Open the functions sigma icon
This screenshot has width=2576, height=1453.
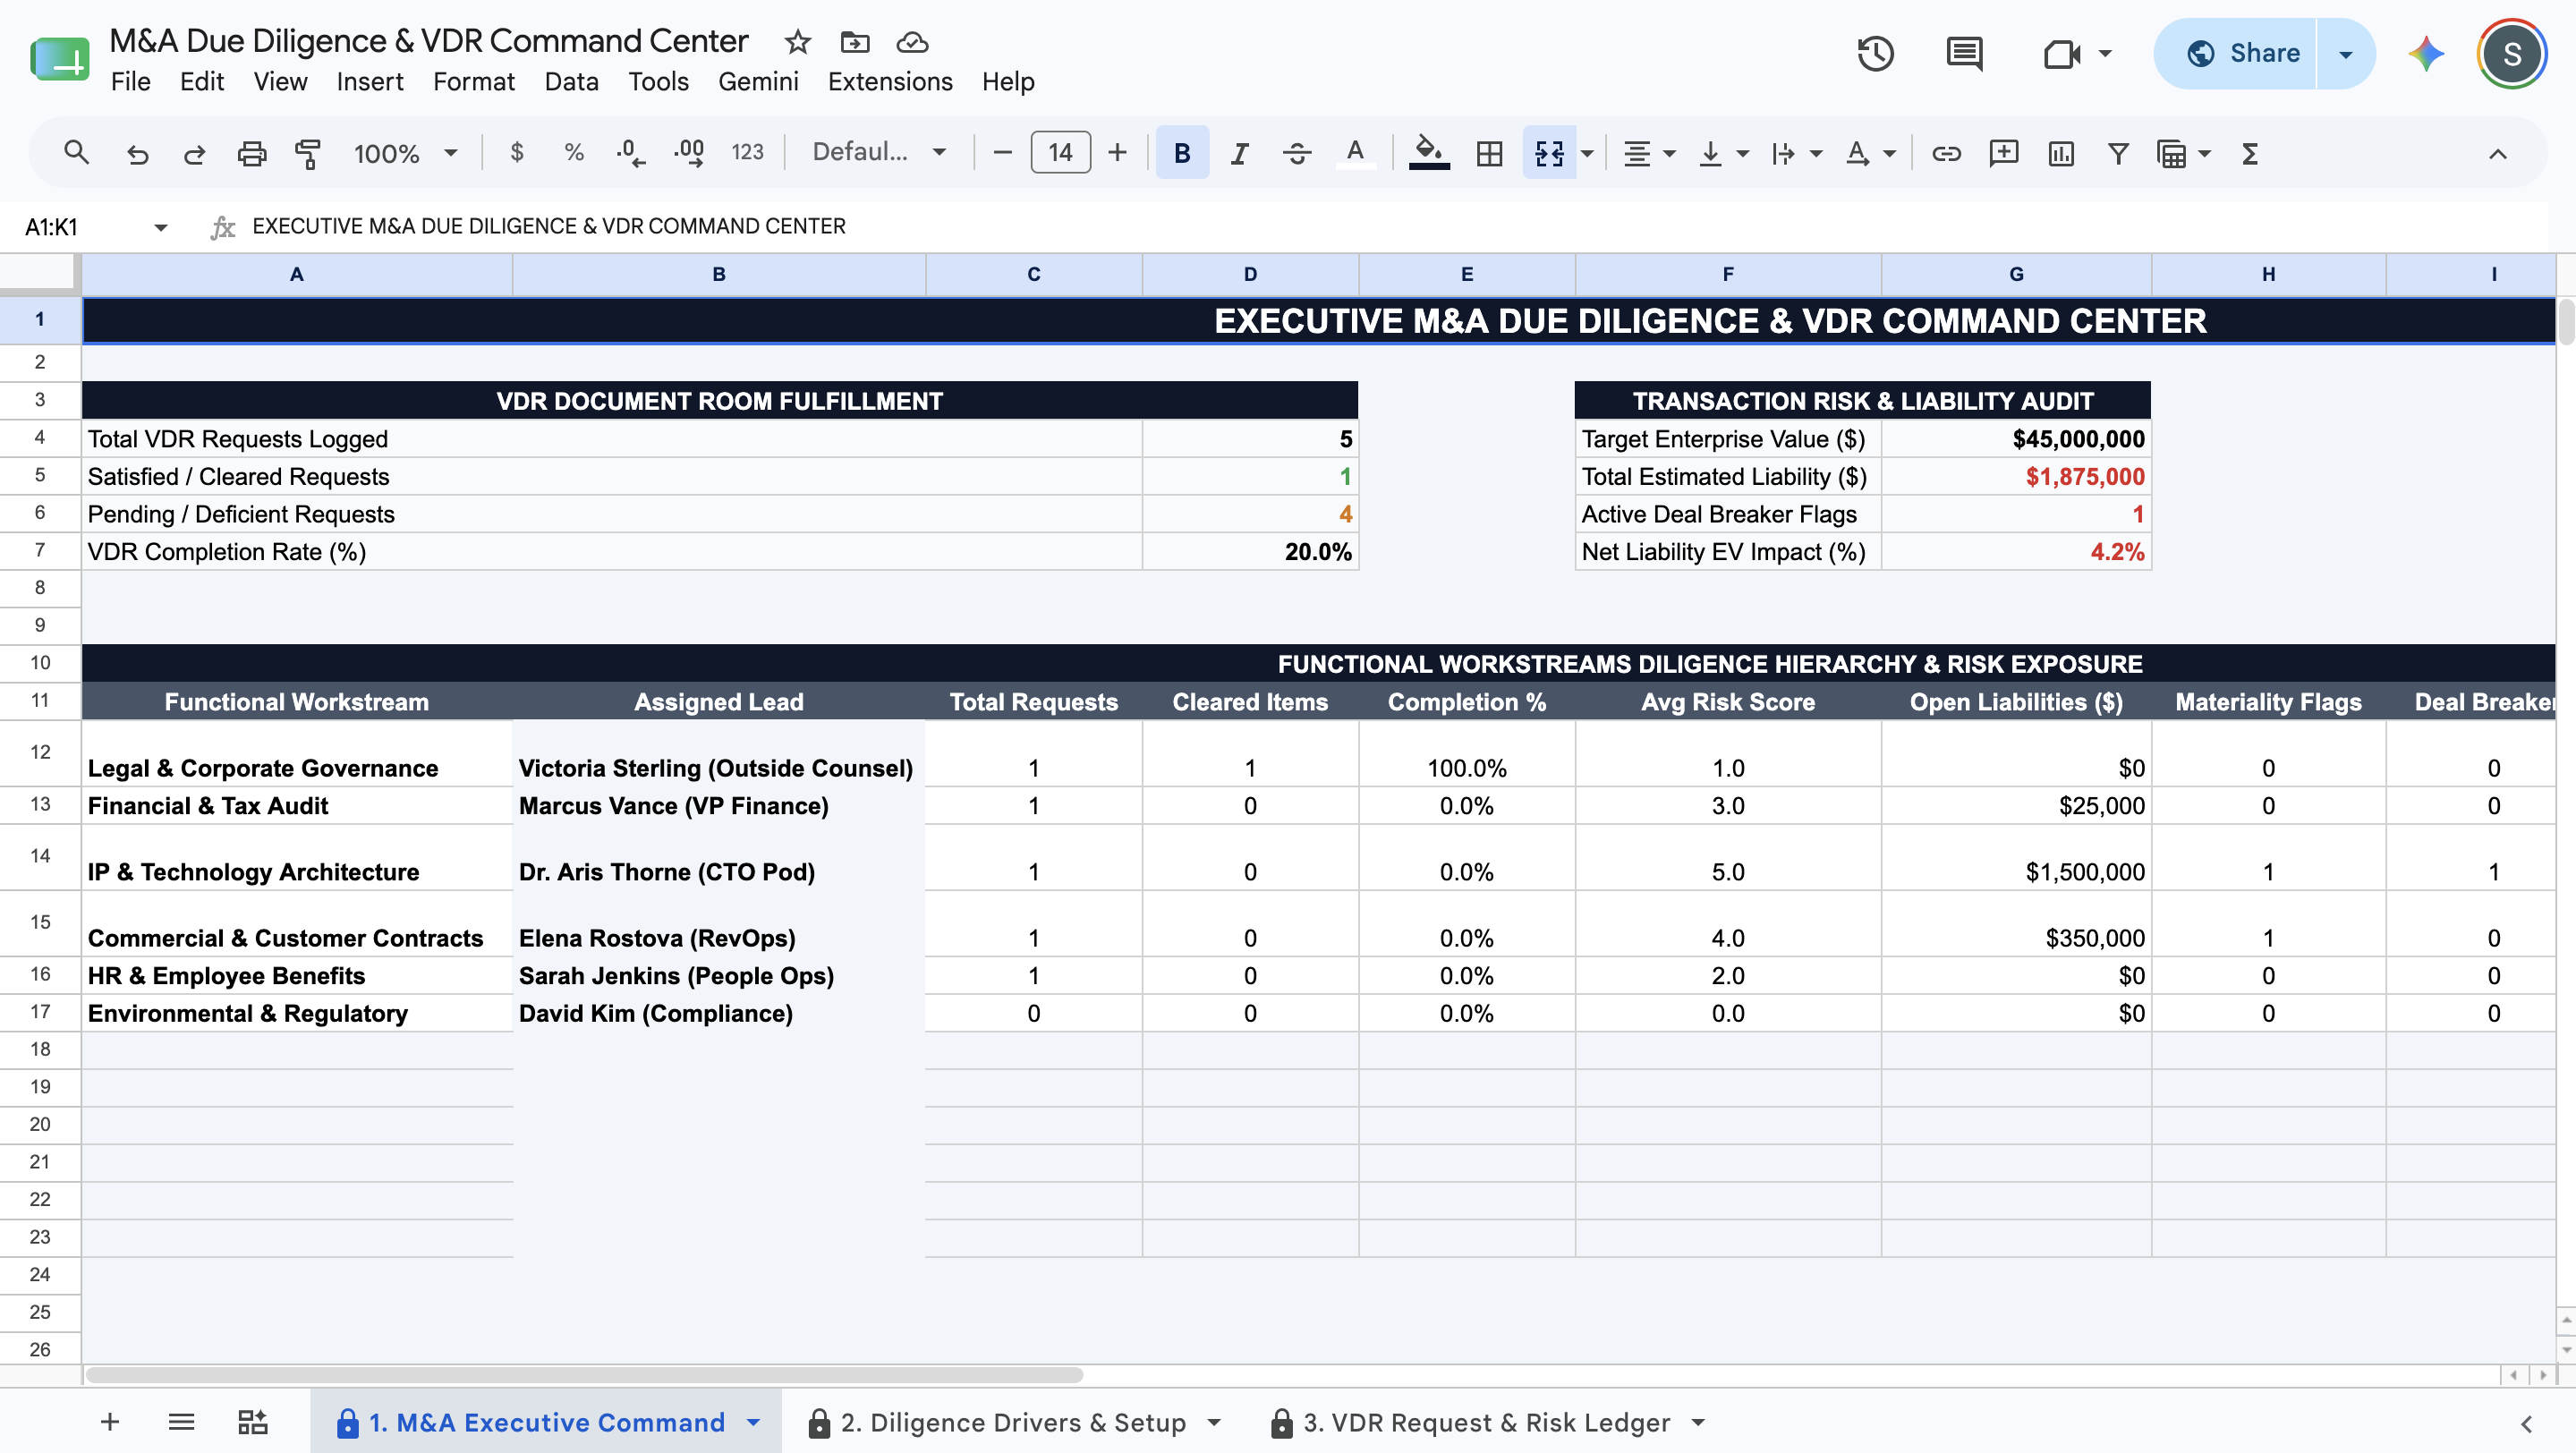tap(2250, 153)
